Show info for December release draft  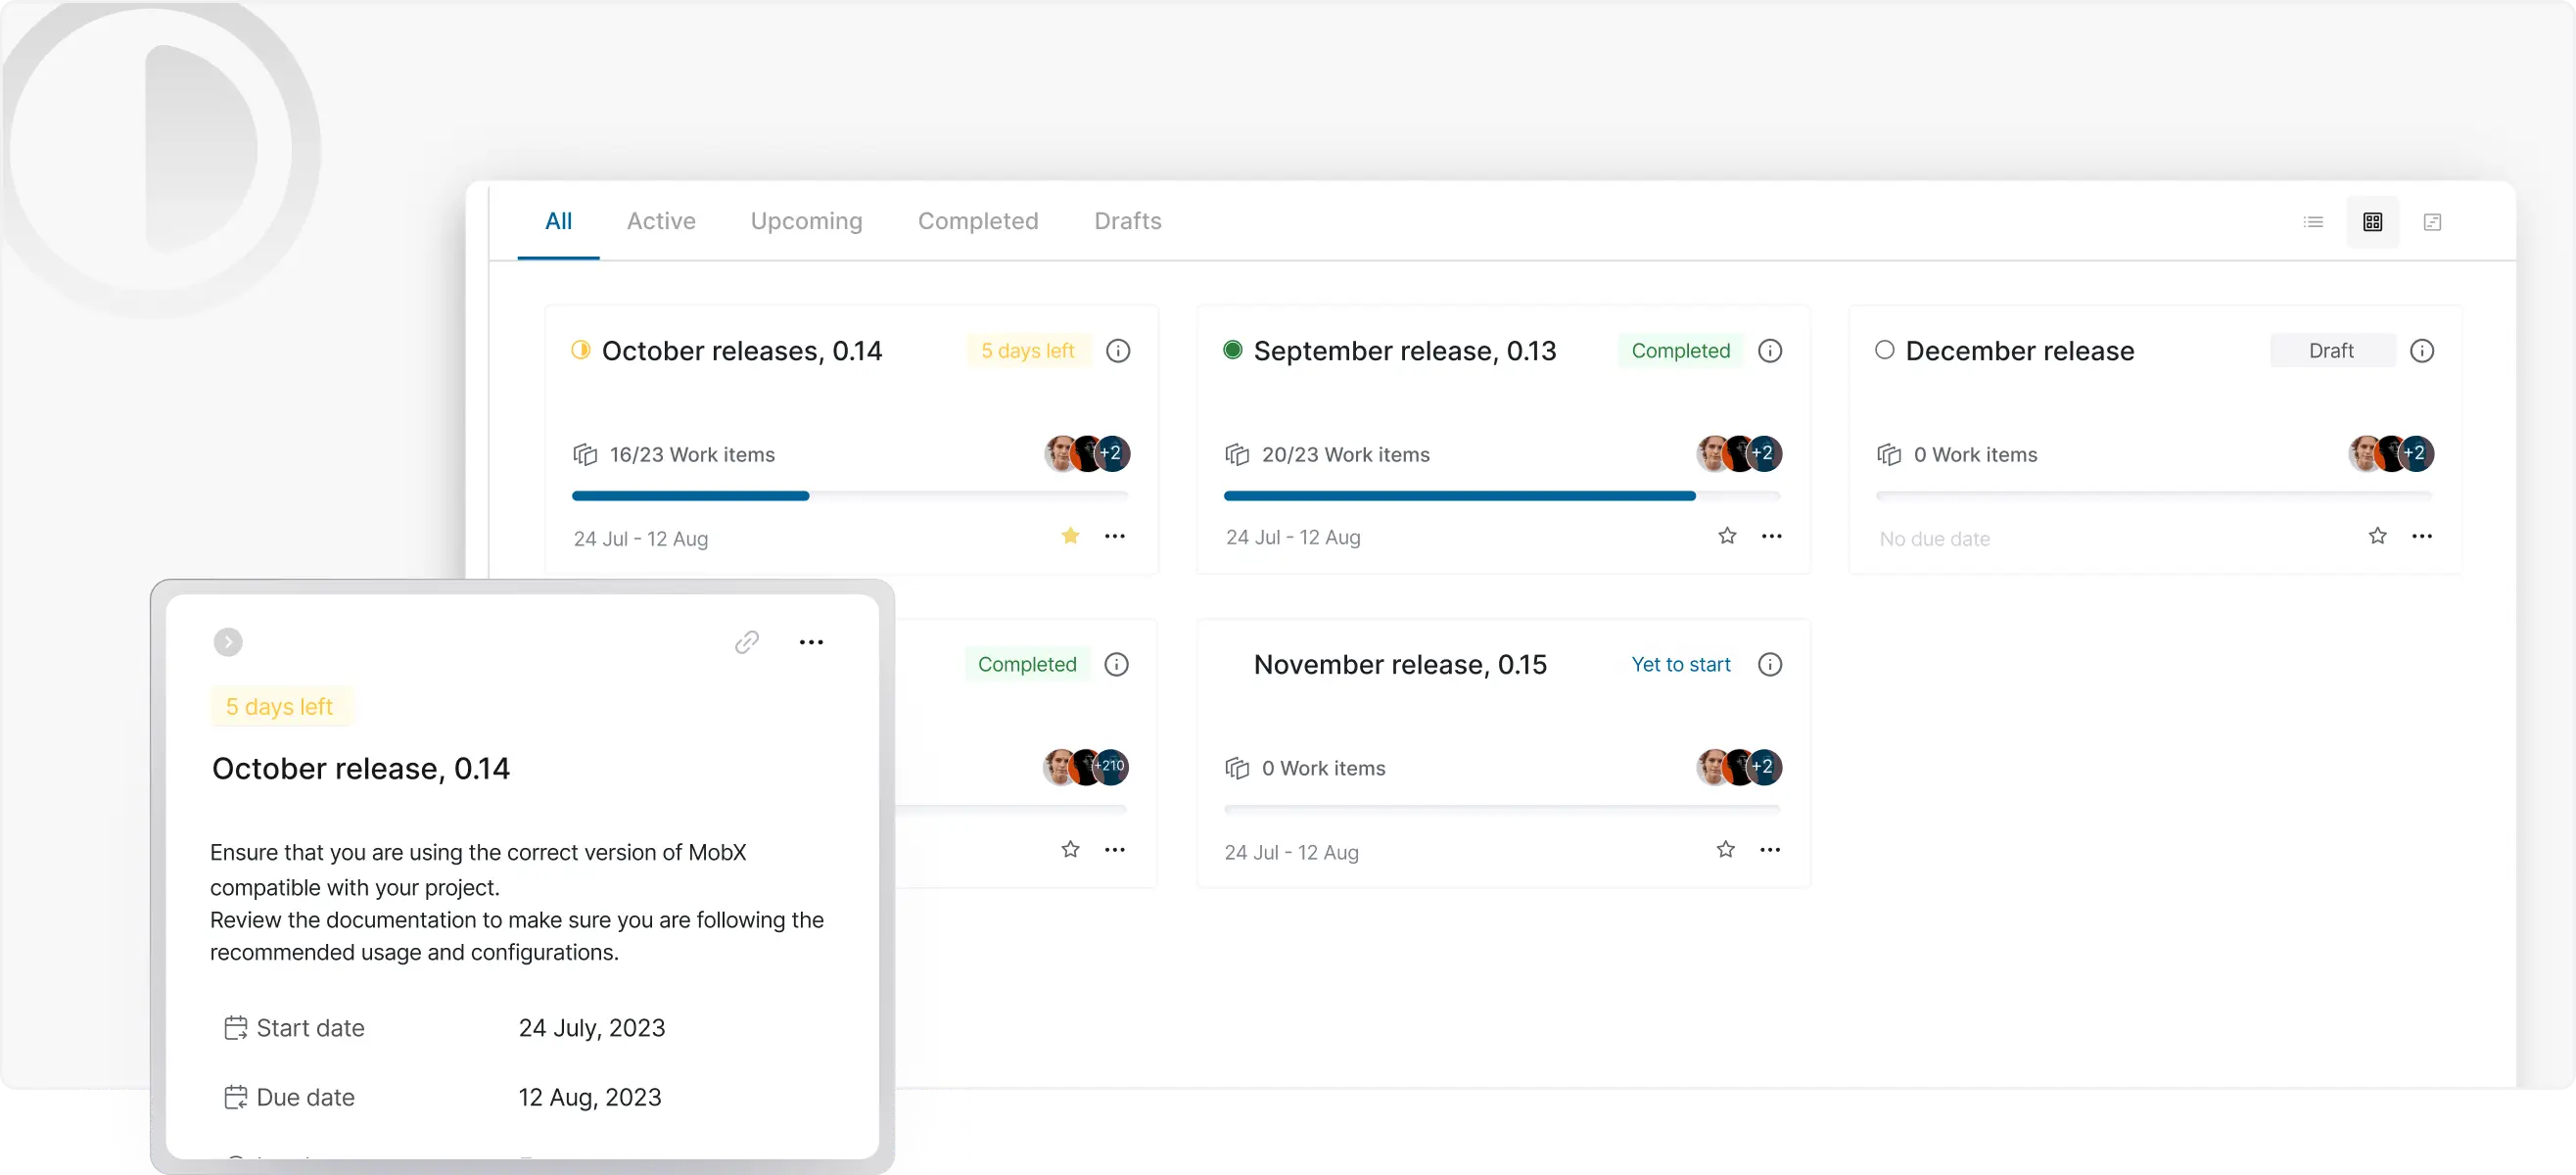2422,351
